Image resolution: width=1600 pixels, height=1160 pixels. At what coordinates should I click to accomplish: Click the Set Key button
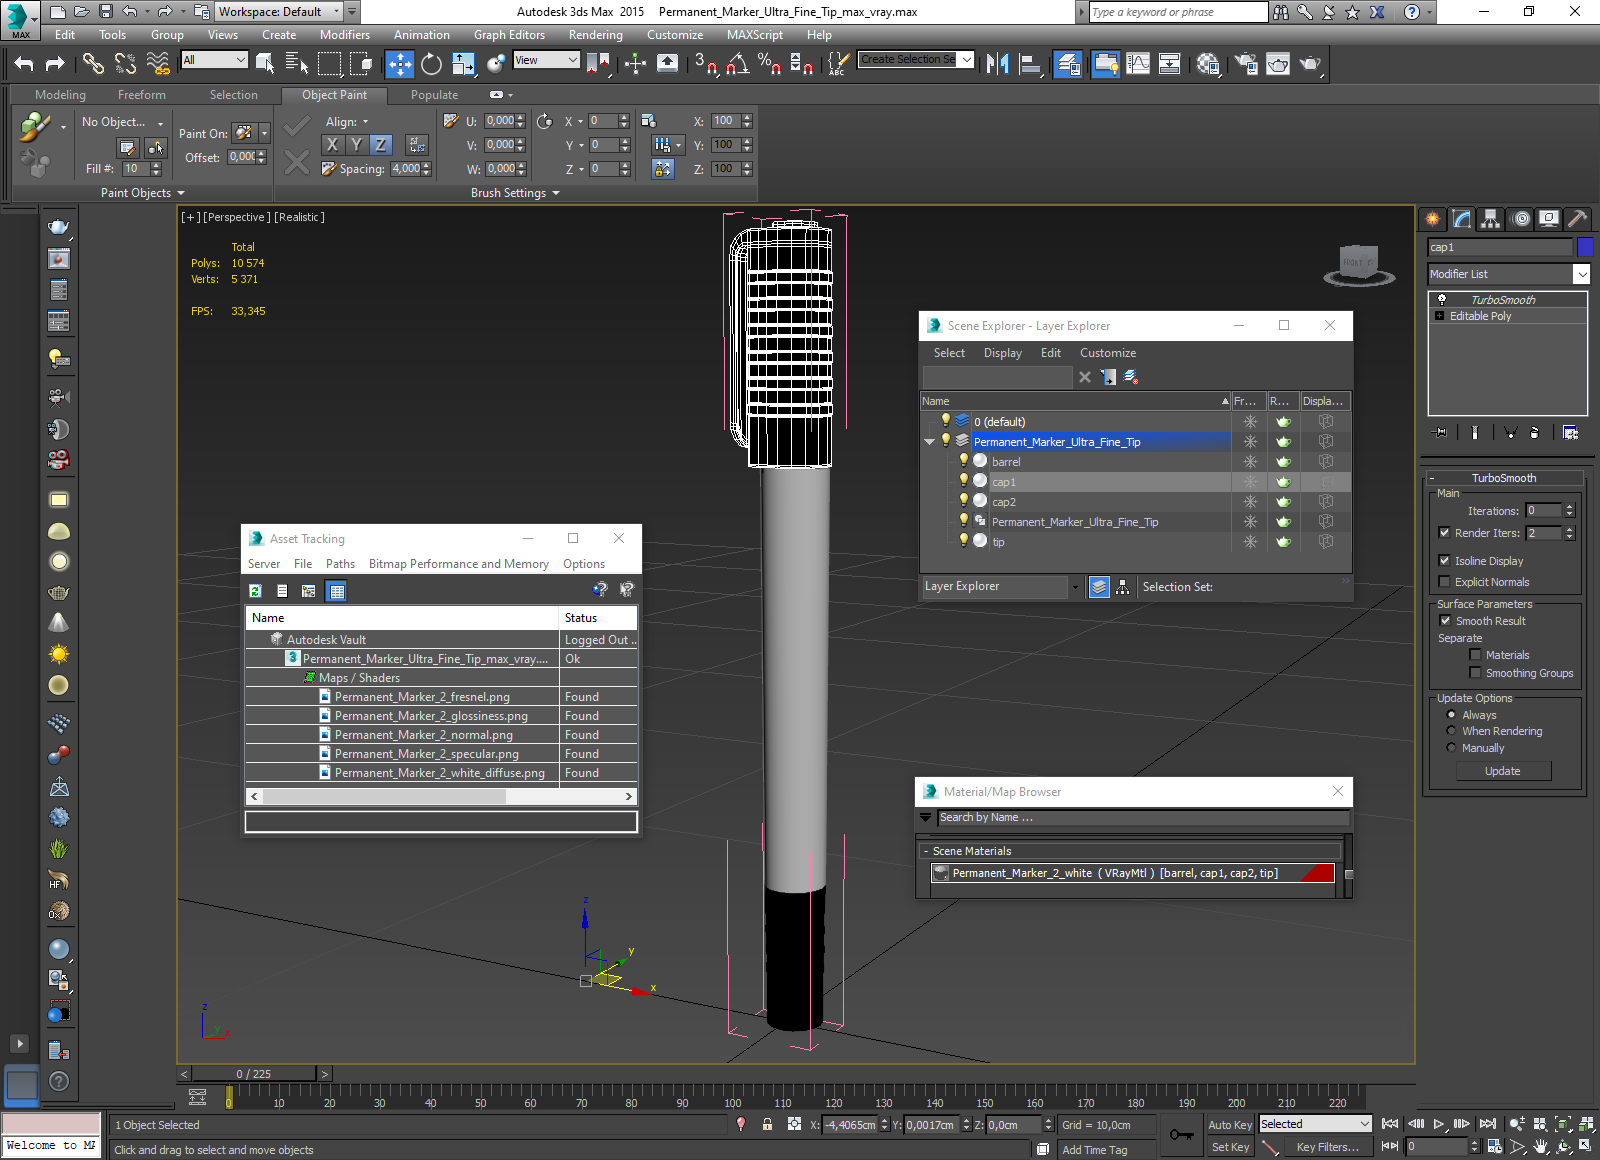1230,1147
